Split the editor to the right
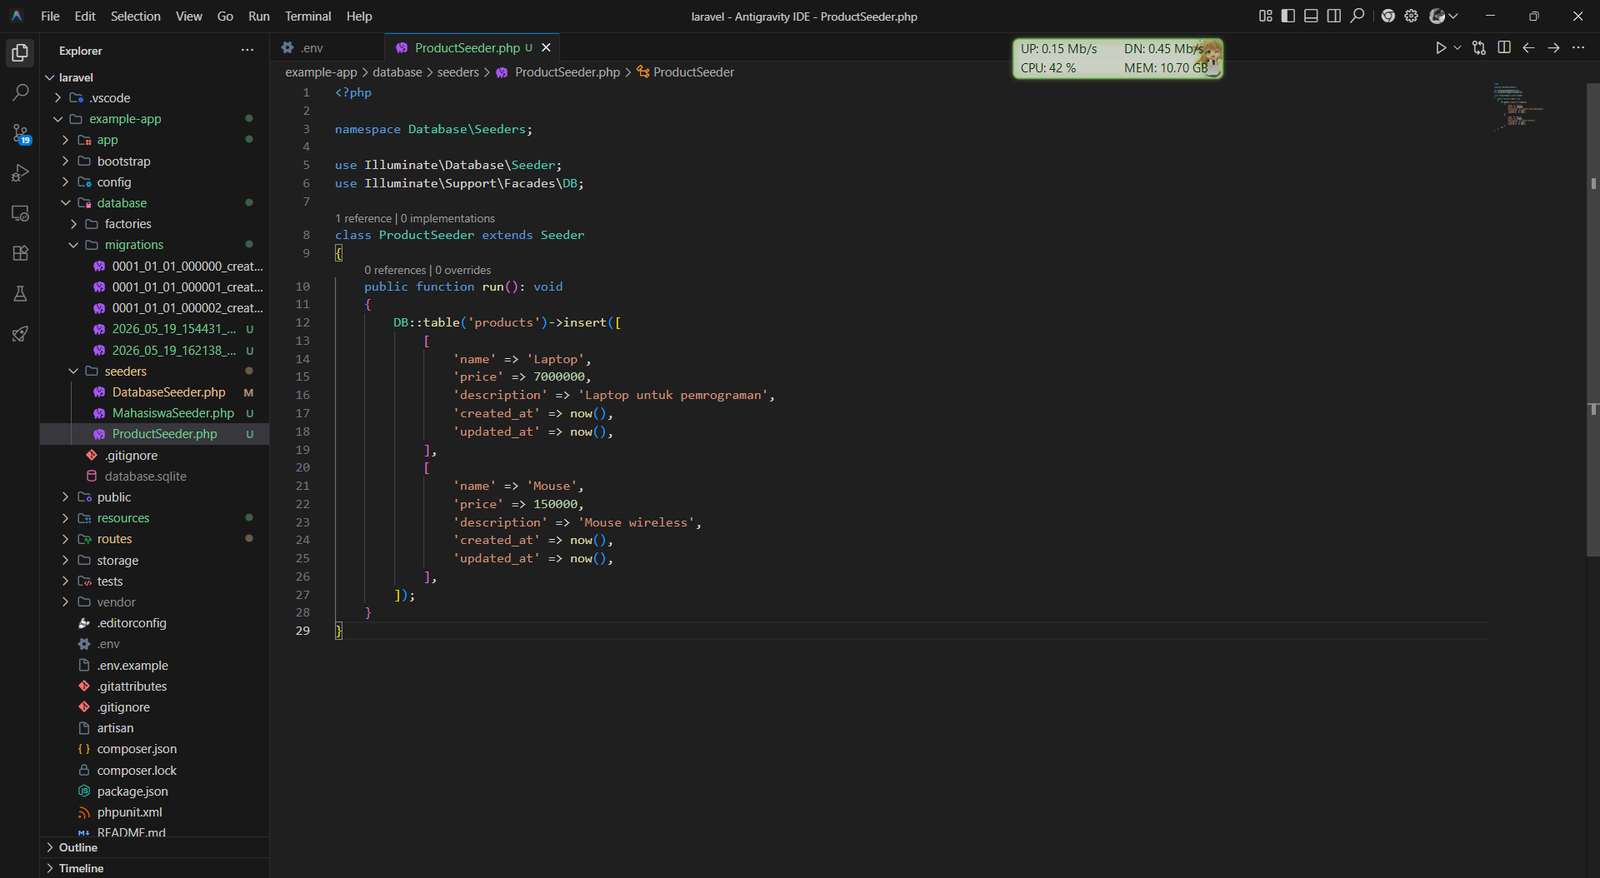The width and height of the screenshot is (1600, 878). tap(1504, 48)
